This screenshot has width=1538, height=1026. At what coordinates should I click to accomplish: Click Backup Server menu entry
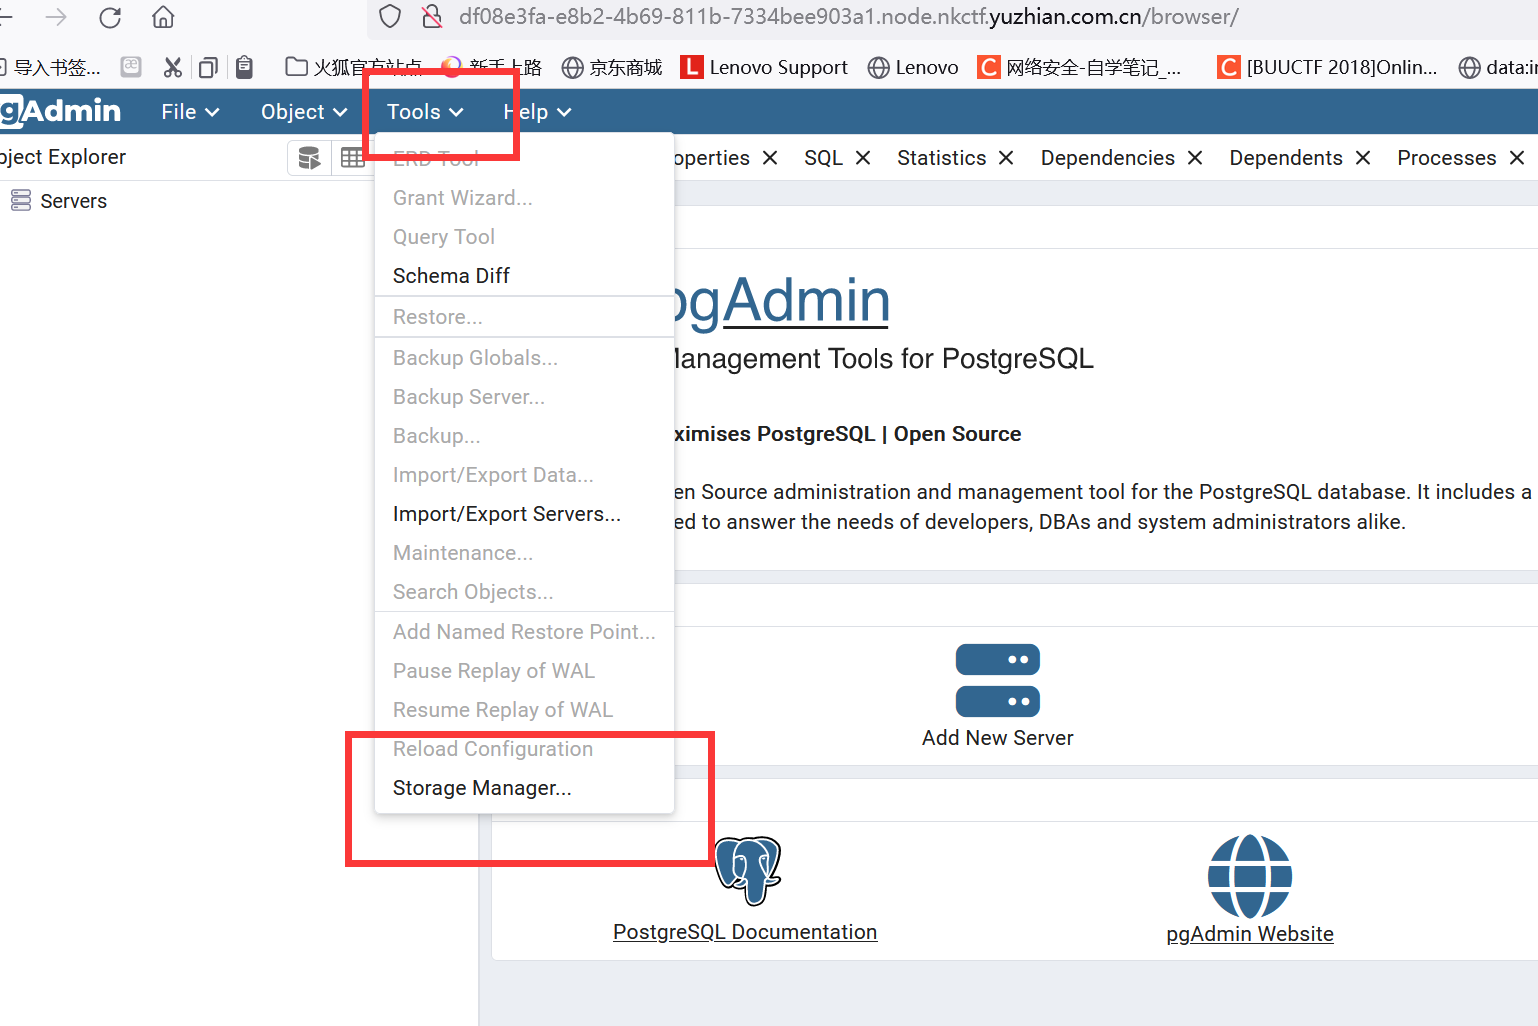tap(524, 397)
